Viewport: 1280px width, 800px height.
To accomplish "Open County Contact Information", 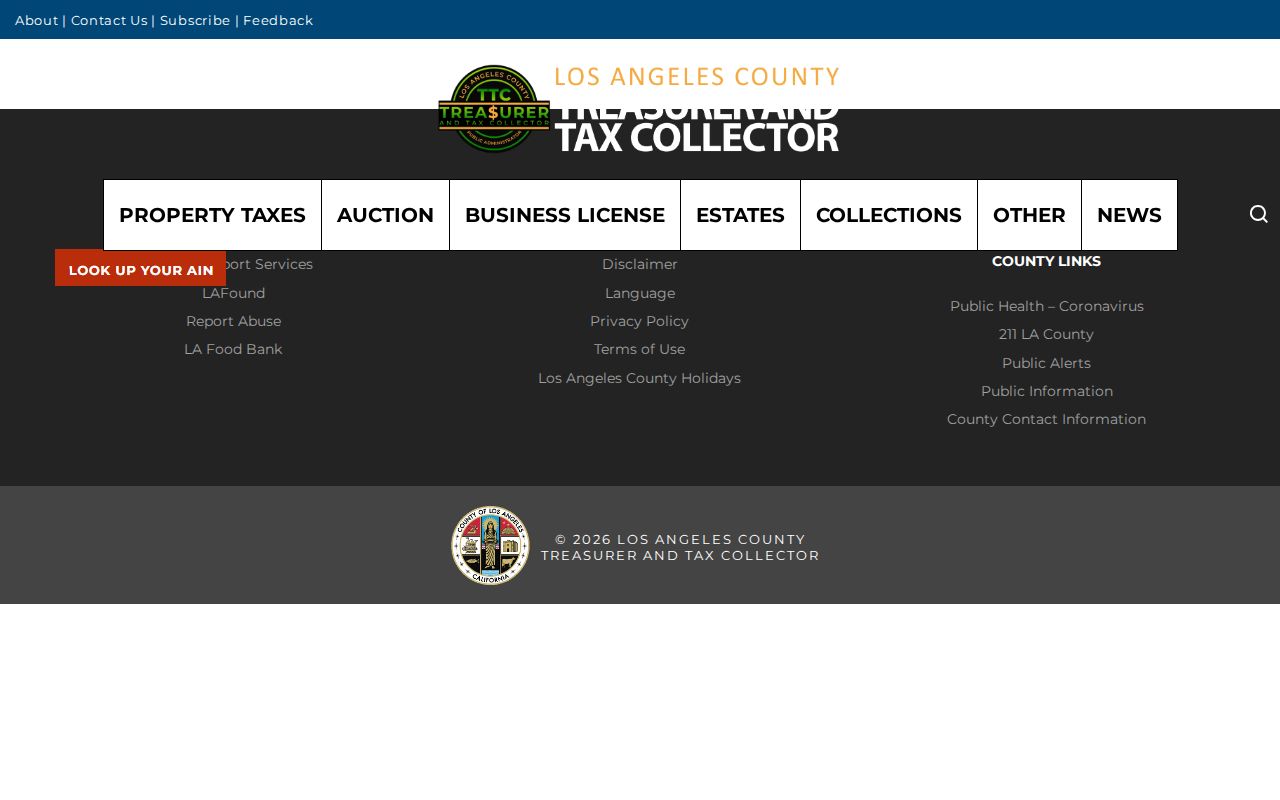I will pos(1047,419).
